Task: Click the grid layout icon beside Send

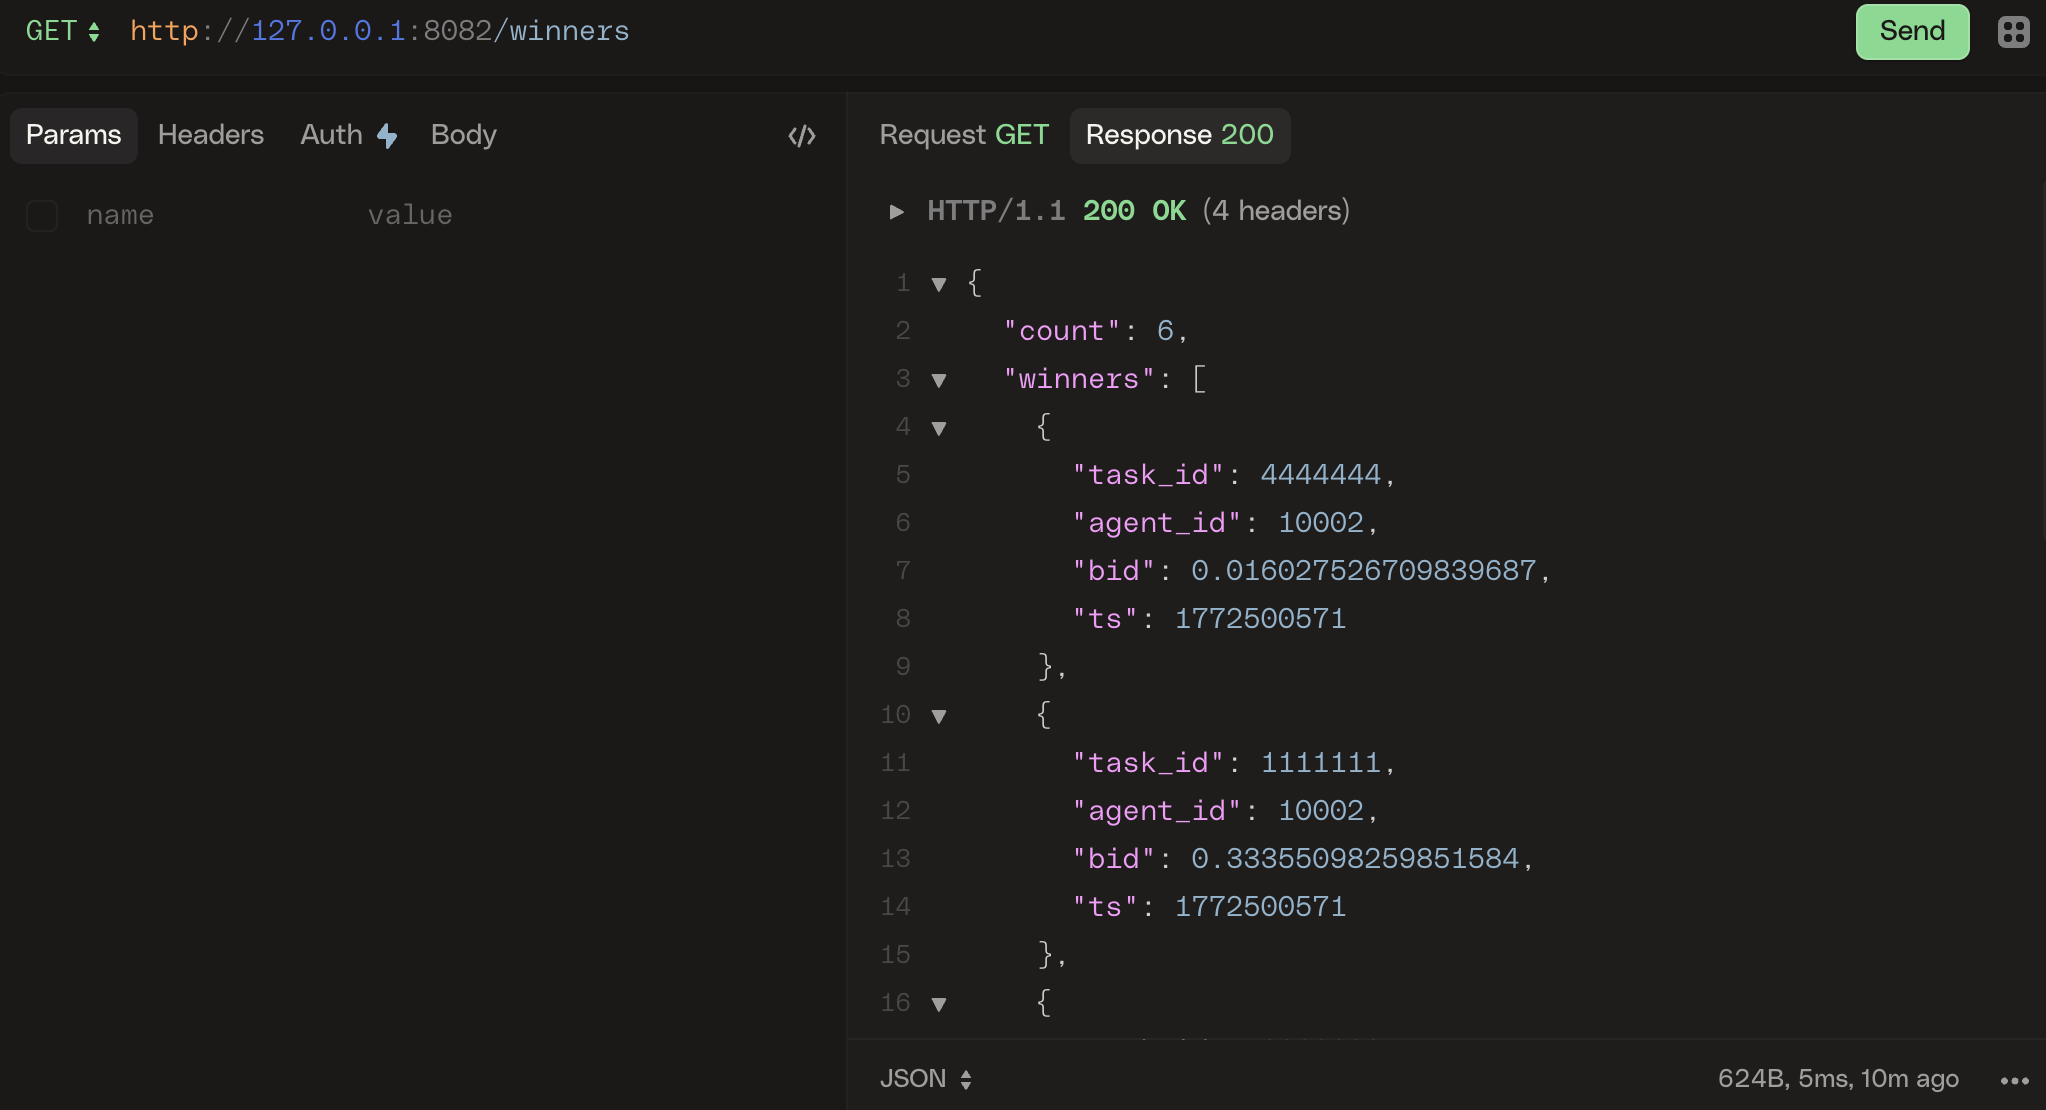Action: tap(2013, 32)
